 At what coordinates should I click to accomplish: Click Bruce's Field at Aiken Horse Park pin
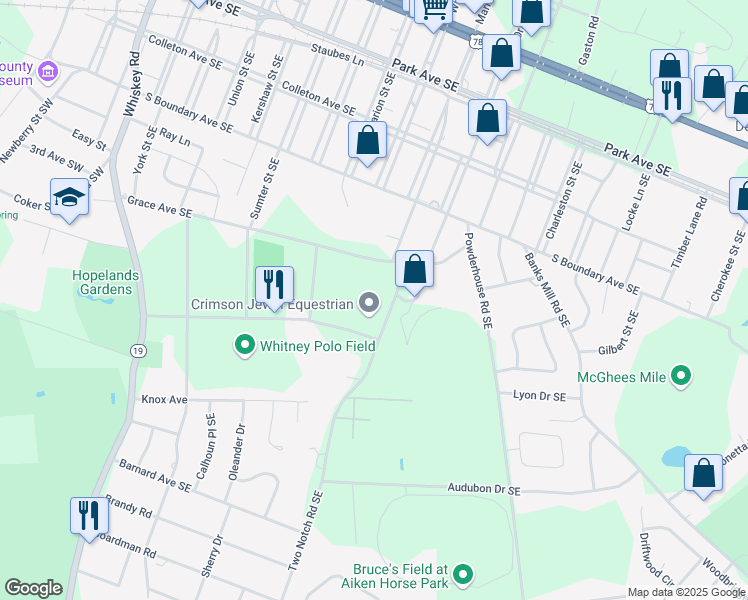coord(462,574)
